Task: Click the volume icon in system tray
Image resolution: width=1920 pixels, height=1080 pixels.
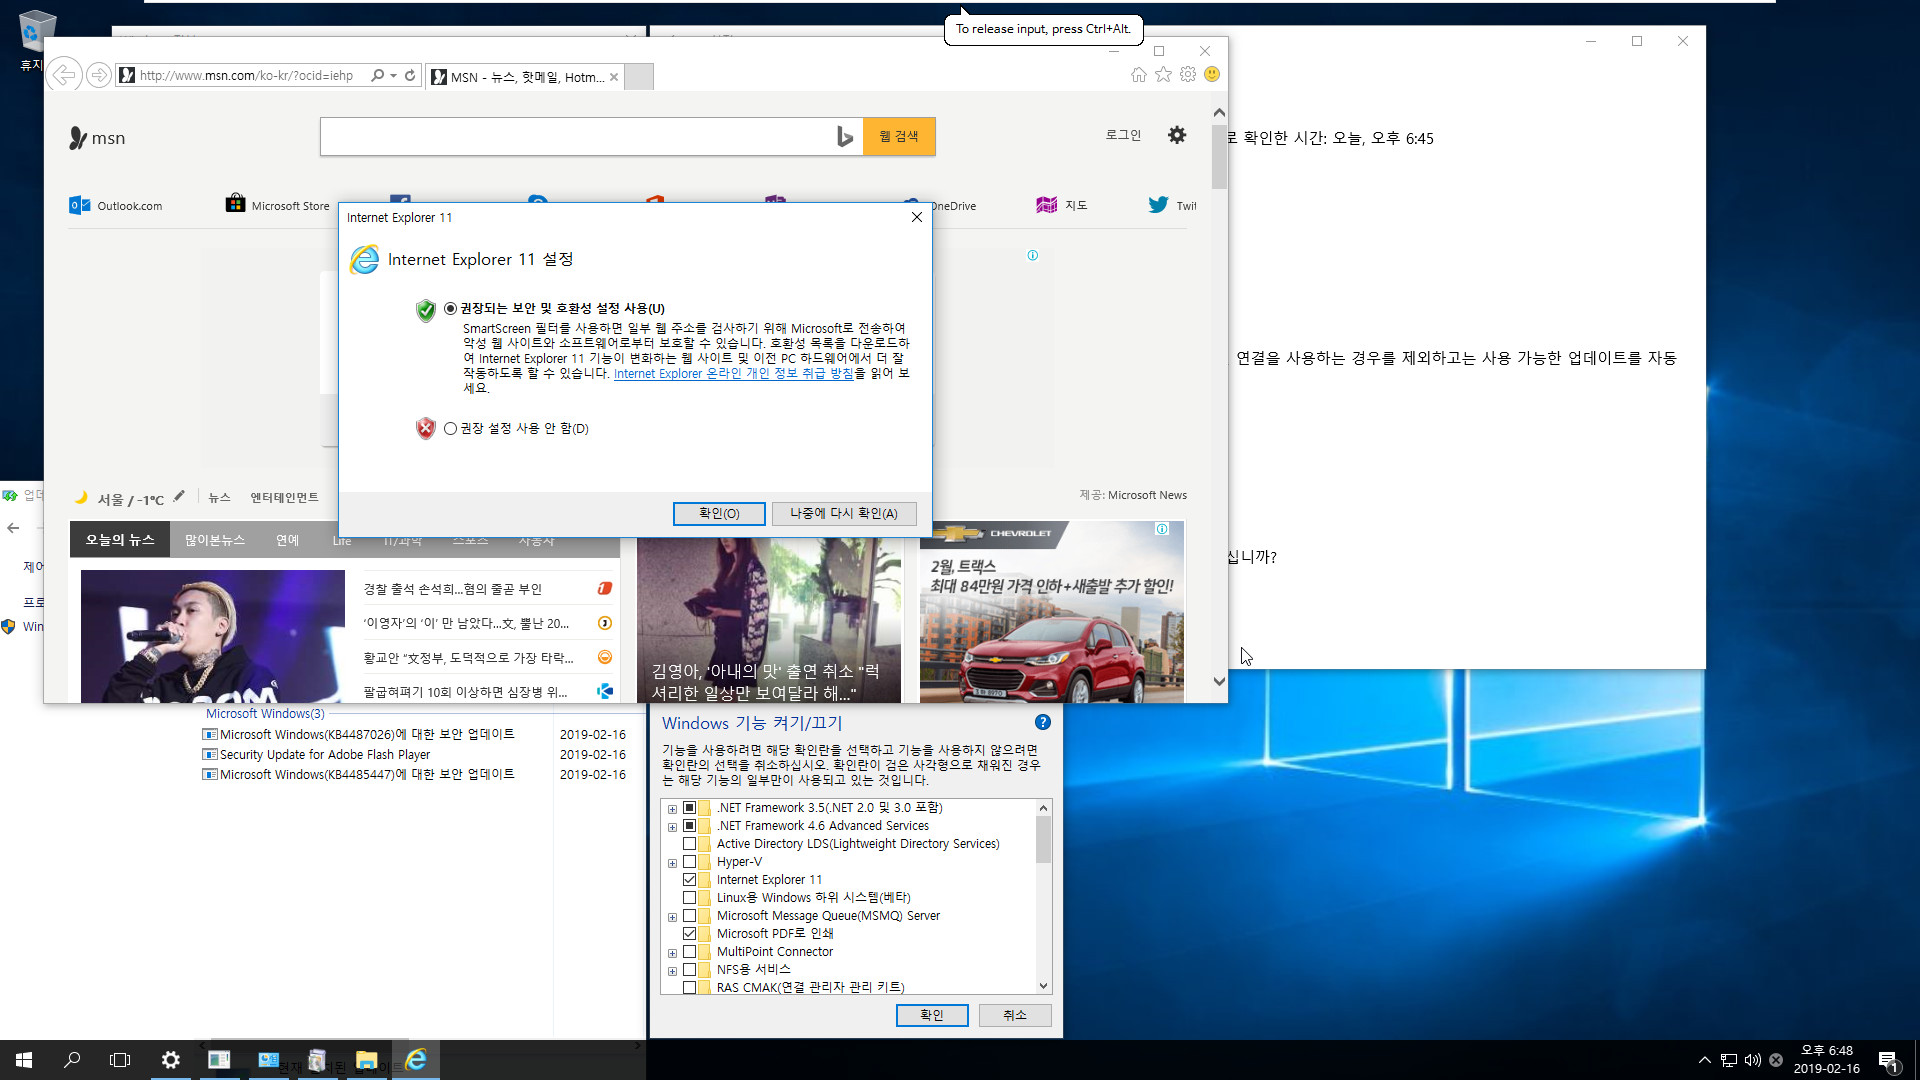Action: pyautogui.click(x=1752, y=1060)
